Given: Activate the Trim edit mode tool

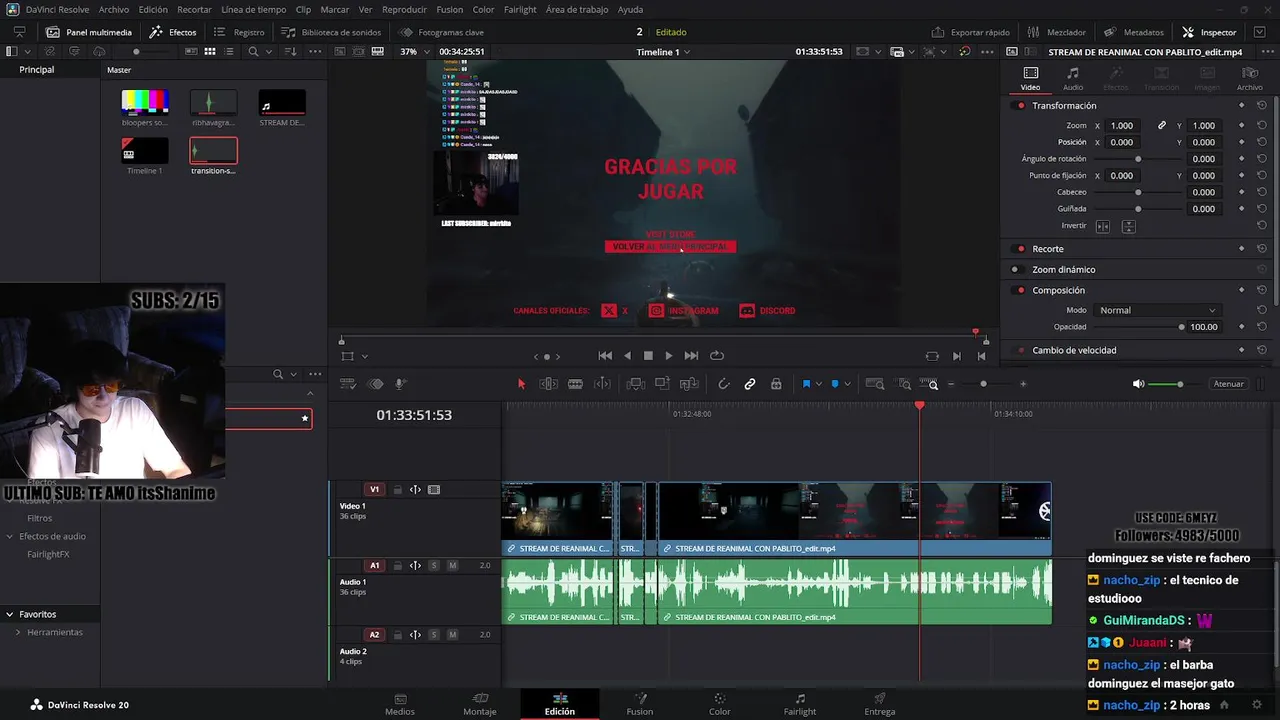Looking at the screenshot, I should pyautogui.click(x=549, y=384).
